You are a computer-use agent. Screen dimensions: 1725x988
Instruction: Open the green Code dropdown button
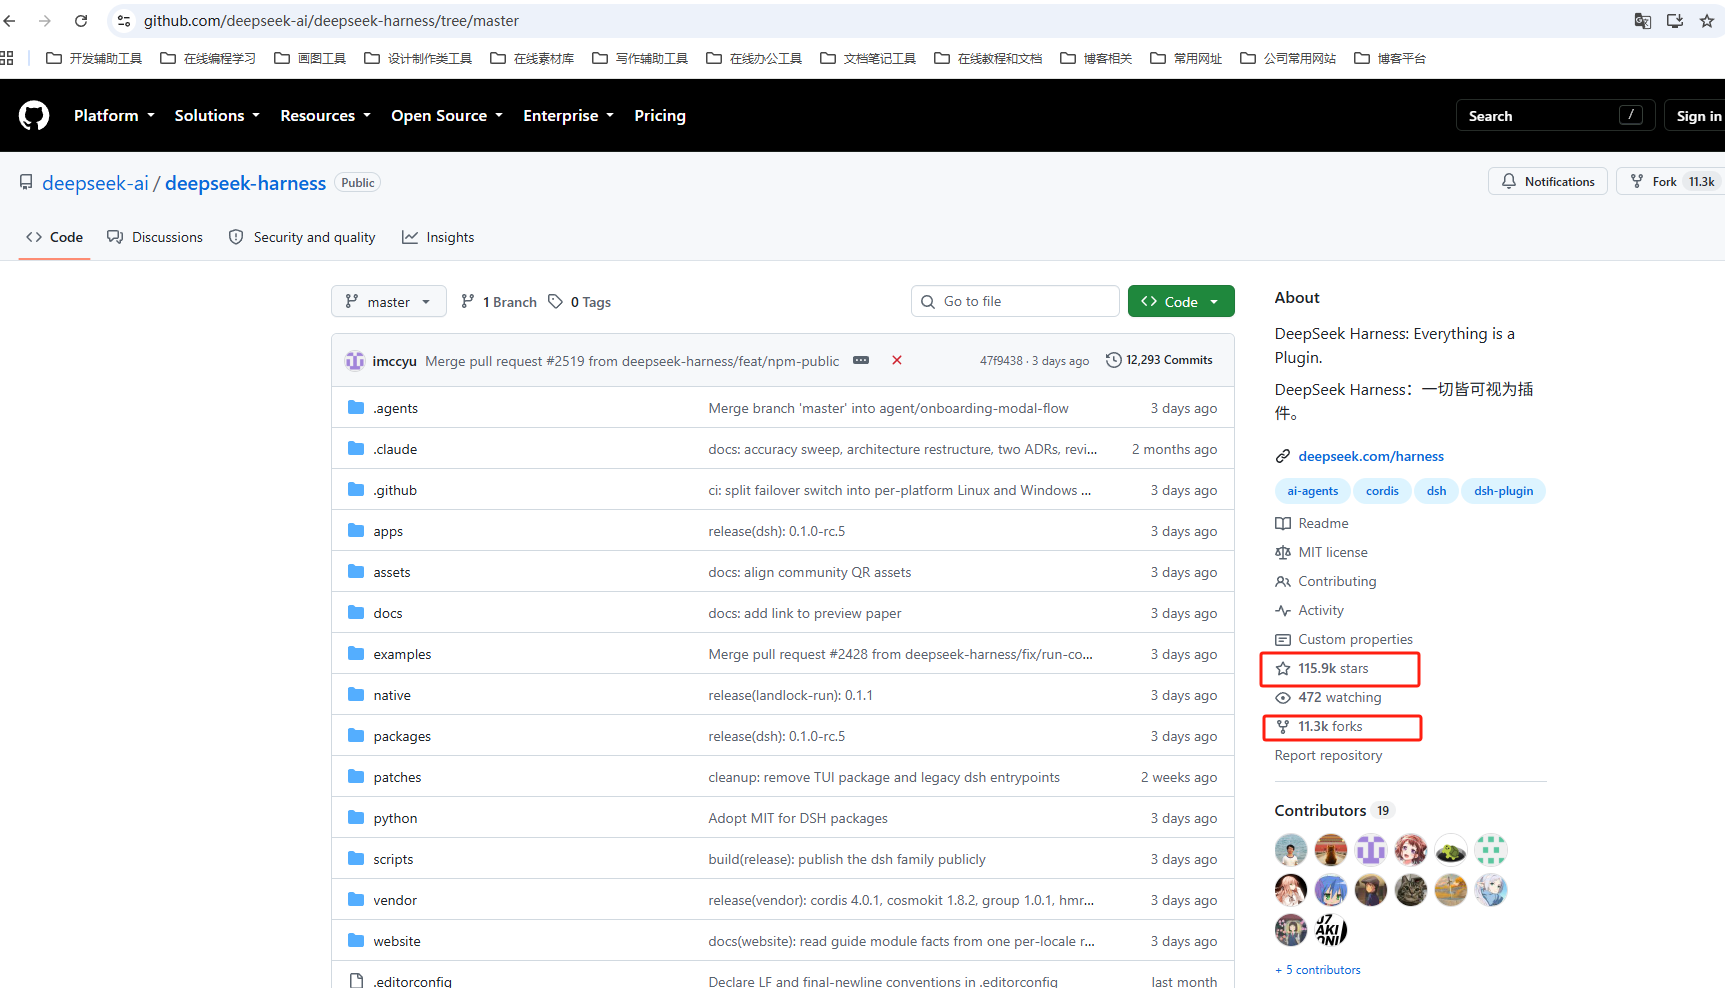click(1181, 302)
